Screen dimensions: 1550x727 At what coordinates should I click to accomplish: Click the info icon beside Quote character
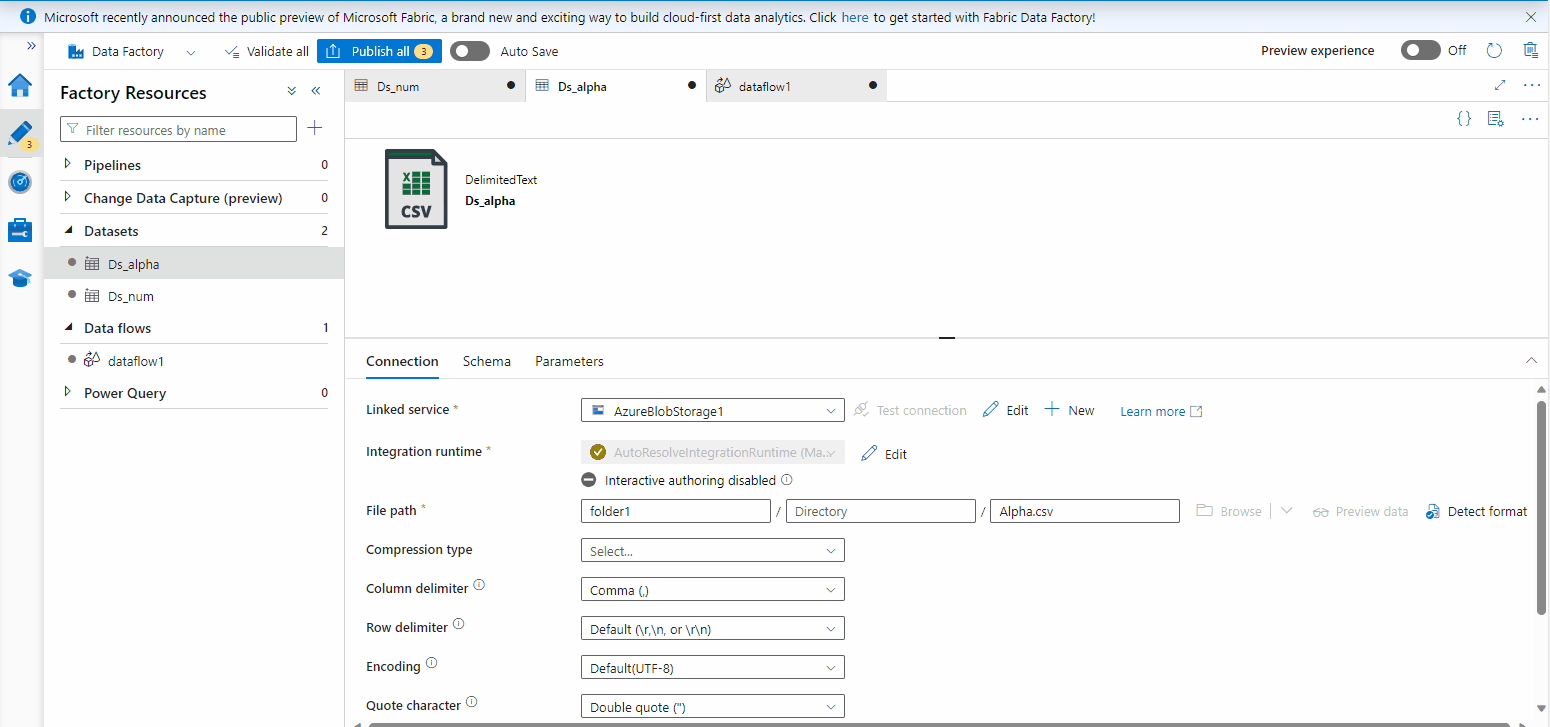472,702
